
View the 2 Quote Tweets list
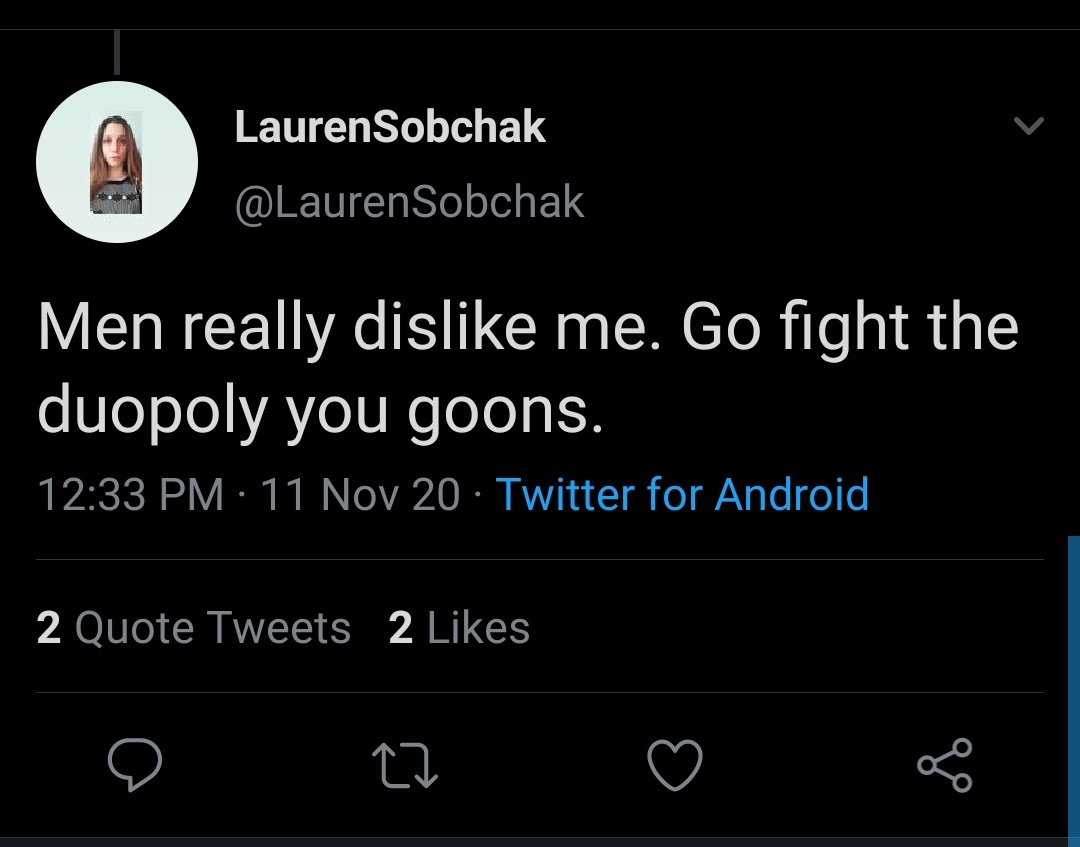point(194,628)
